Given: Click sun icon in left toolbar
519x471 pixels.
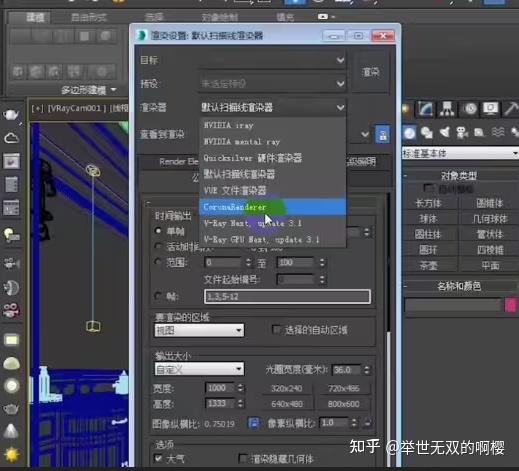Looking at the screenshot, I should tap(11, 455).
